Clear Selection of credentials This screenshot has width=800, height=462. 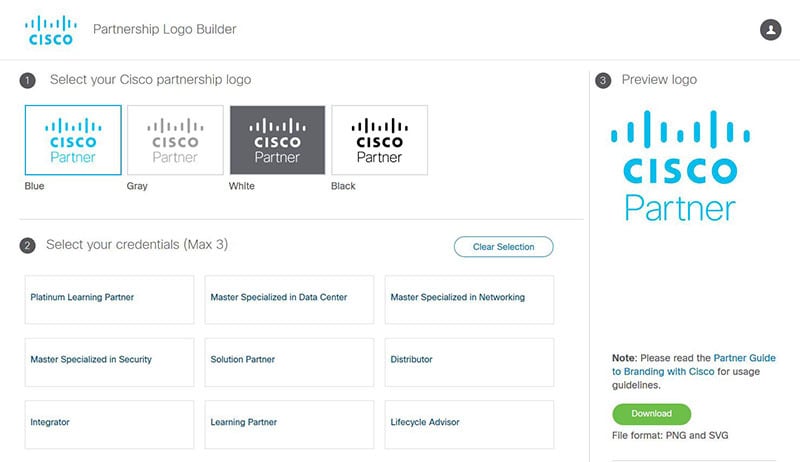pyautogui.click(x=504, y=247)
